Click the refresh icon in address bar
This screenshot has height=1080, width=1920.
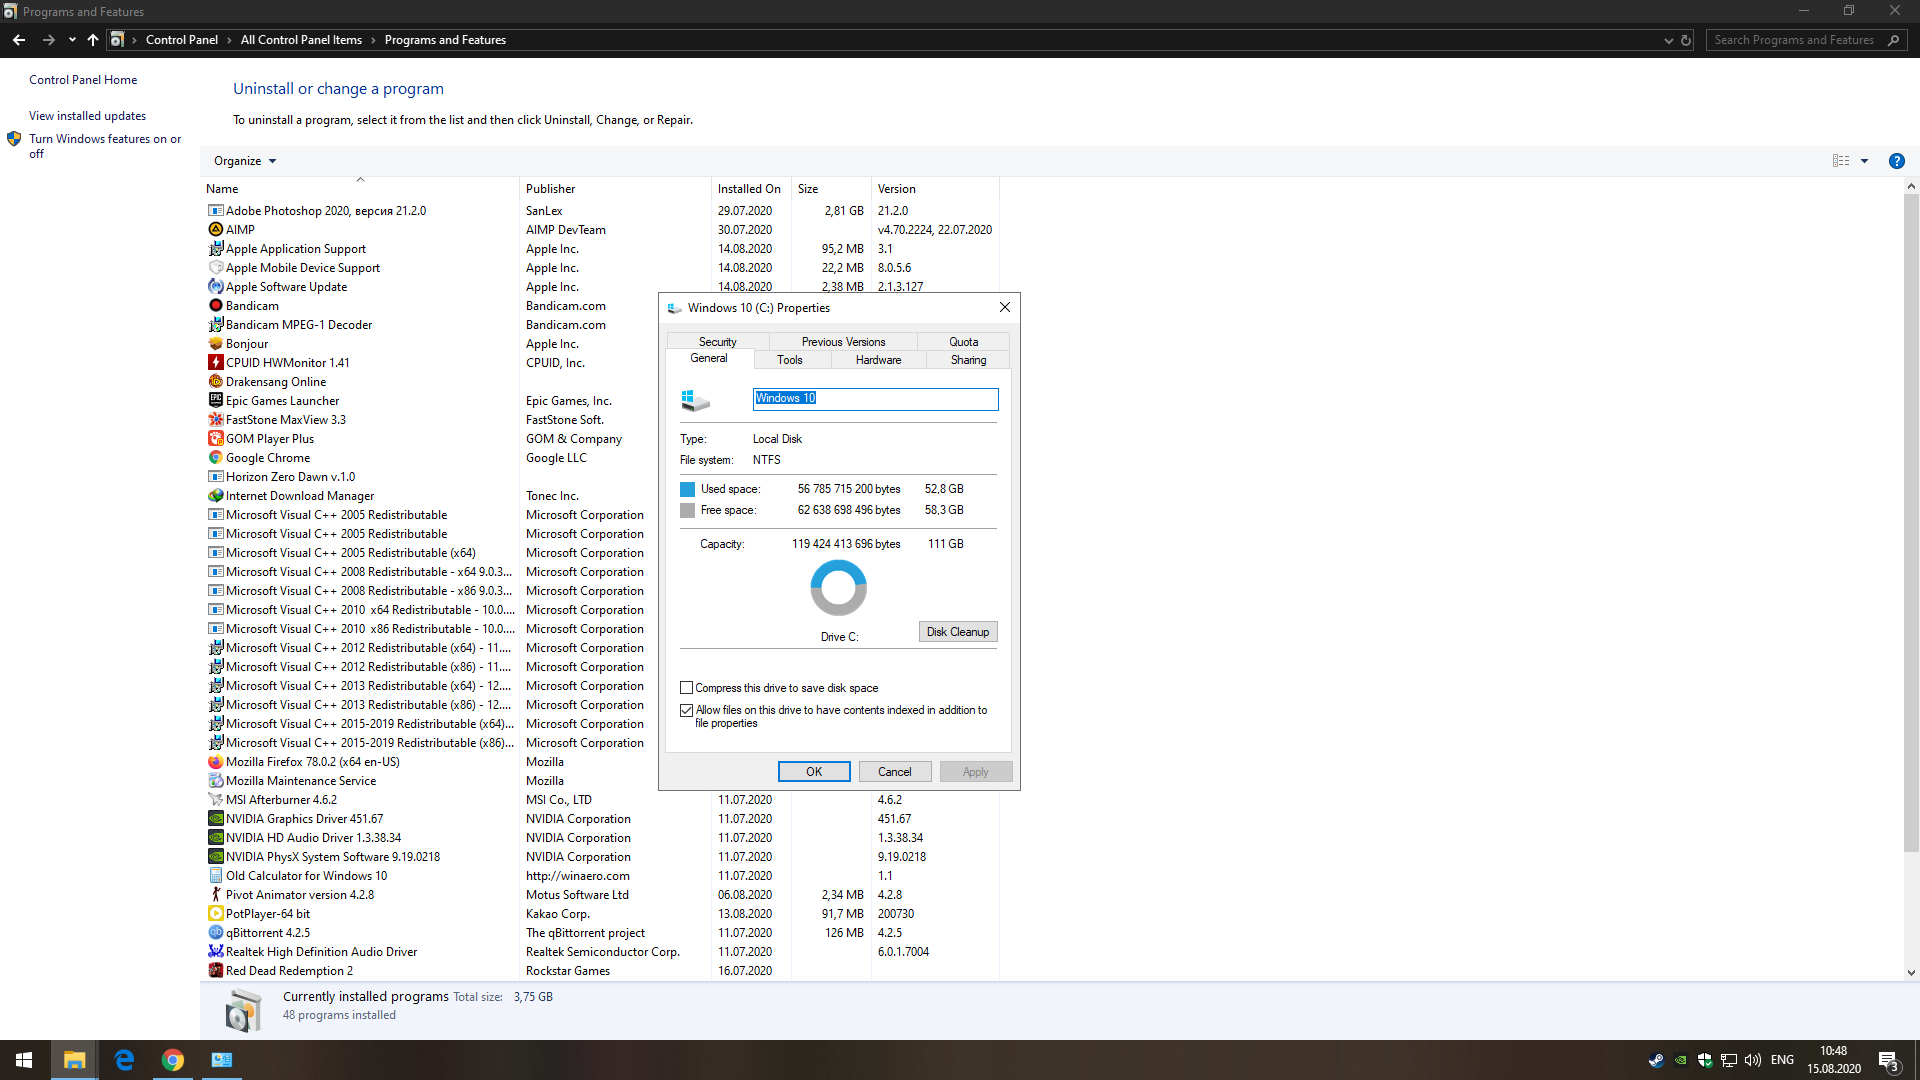(x=1686, y=41)
